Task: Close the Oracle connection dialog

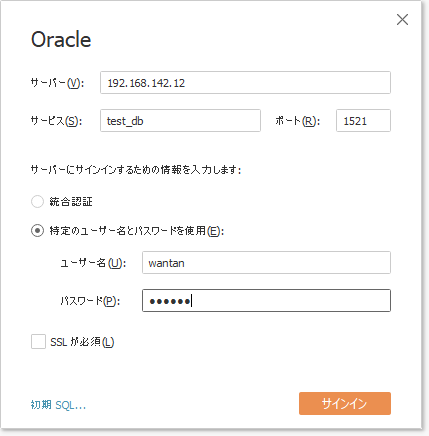Action: click(x=402, y=20)
